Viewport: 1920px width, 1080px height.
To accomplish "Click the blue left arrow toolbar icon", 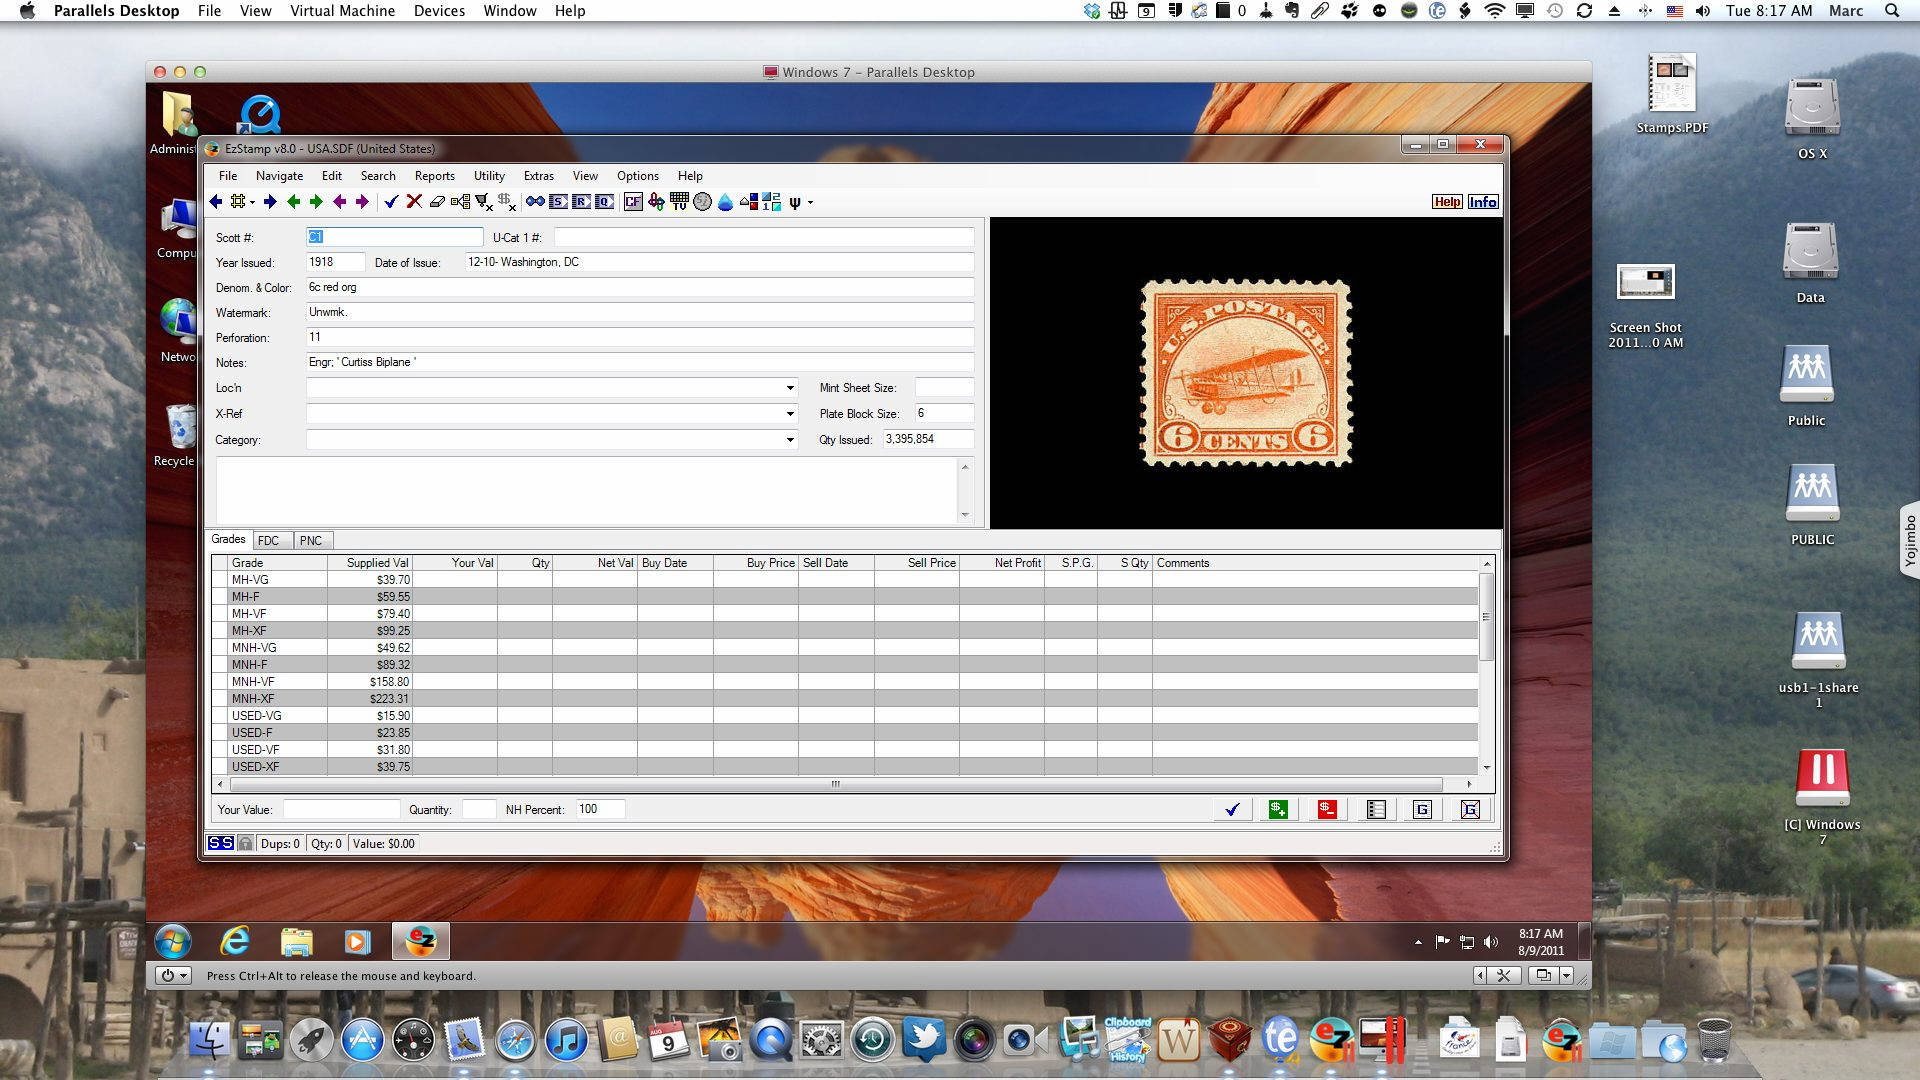I will [x=215, y=202].
